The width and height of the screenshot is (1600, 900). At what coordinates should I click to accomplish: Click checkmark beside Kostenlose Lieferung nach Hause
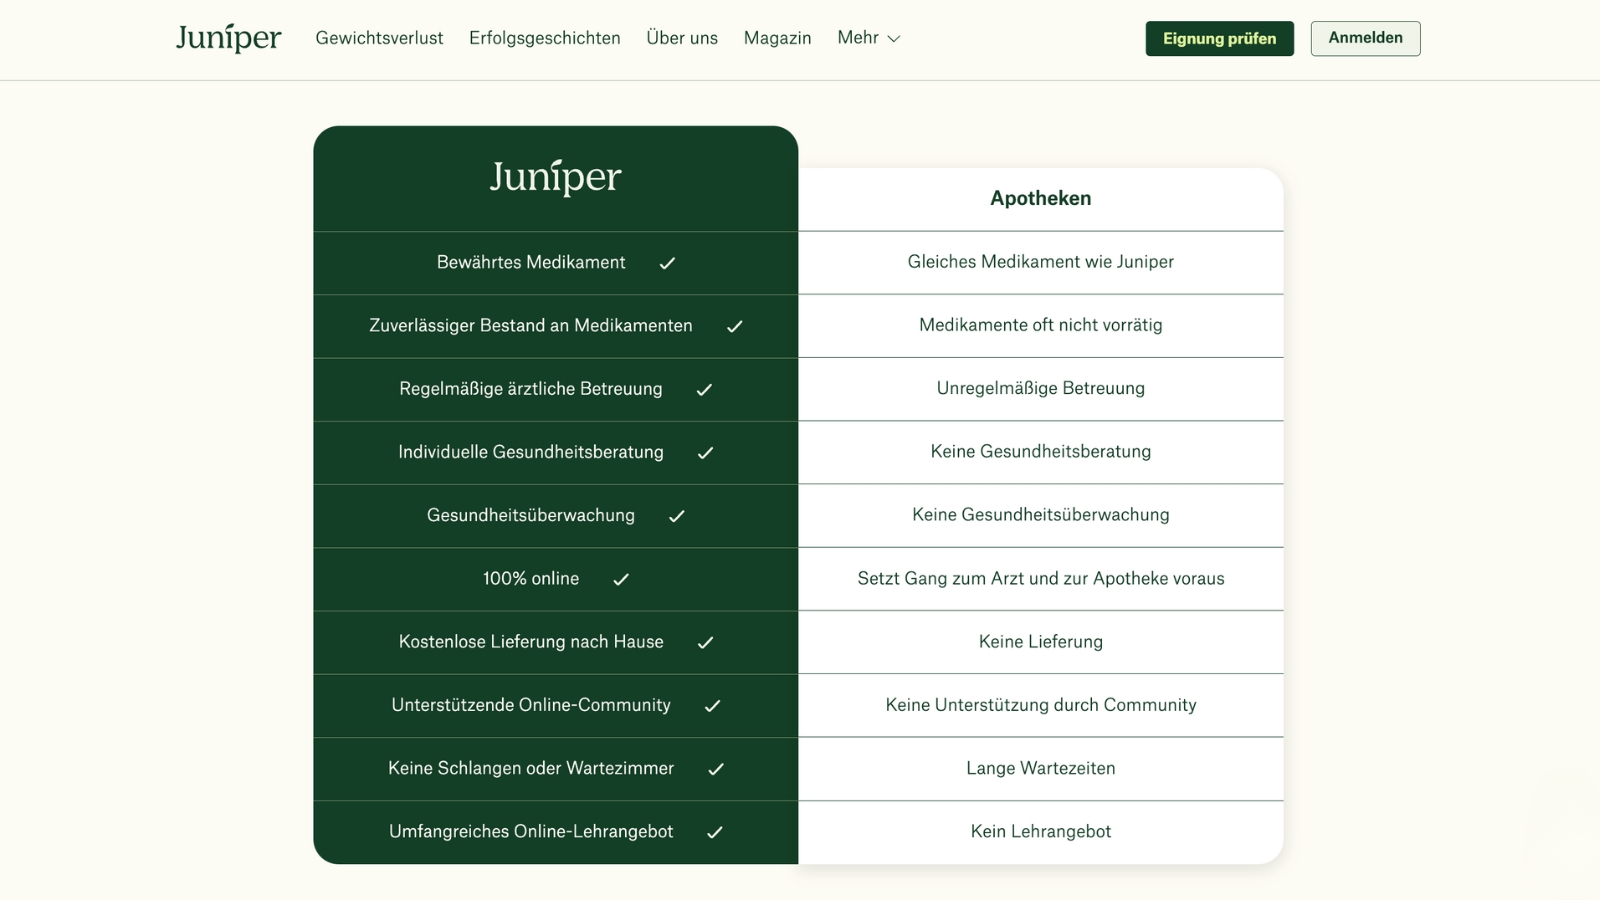click(705, 643)
